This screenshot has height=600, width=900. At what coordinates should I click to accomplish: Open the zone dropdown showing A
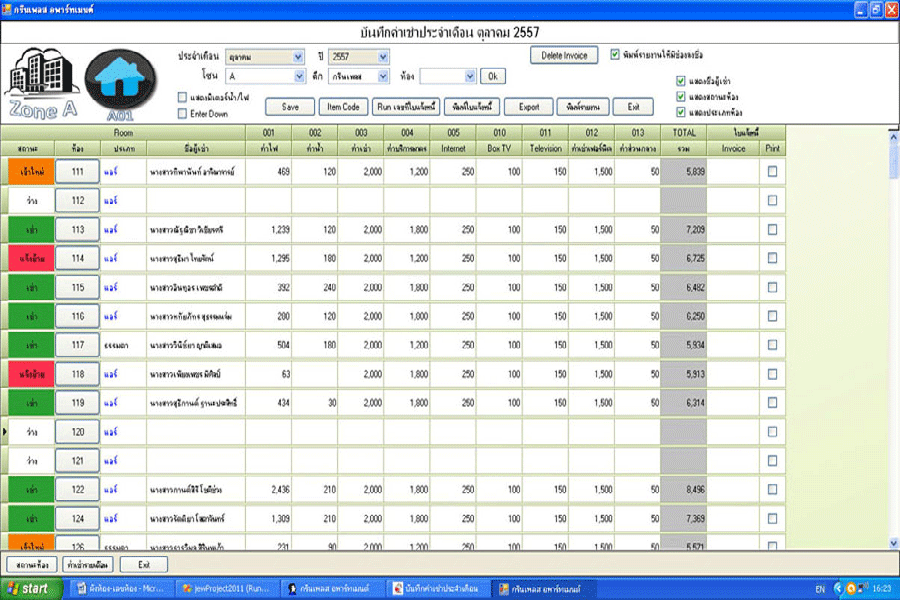click(x=298, y=76)
